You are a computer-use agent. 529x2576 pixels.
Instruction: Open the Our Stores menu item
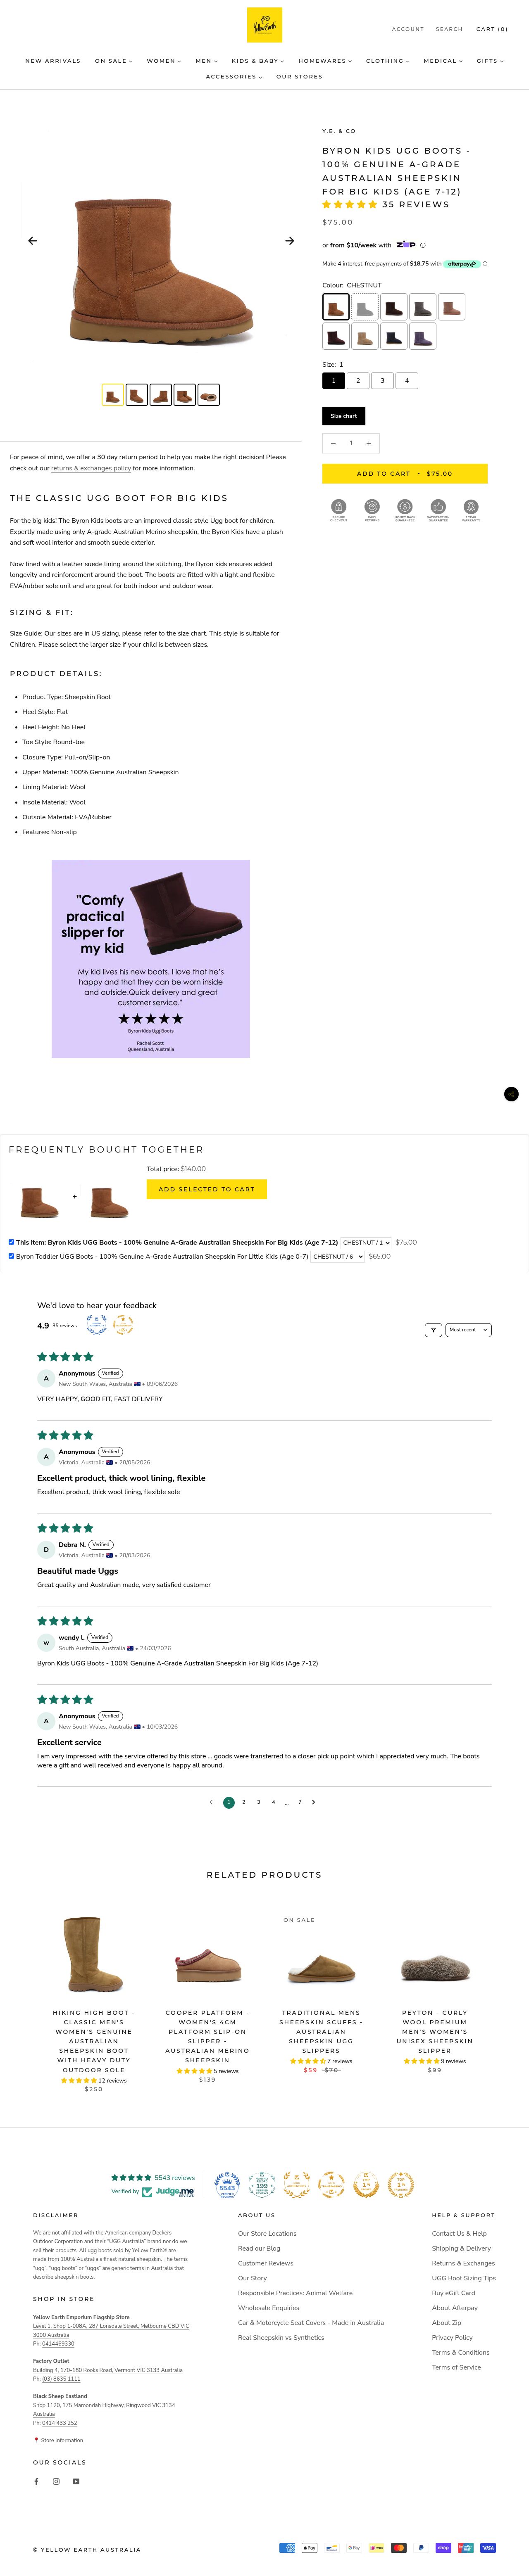click(x=299, y=77)
